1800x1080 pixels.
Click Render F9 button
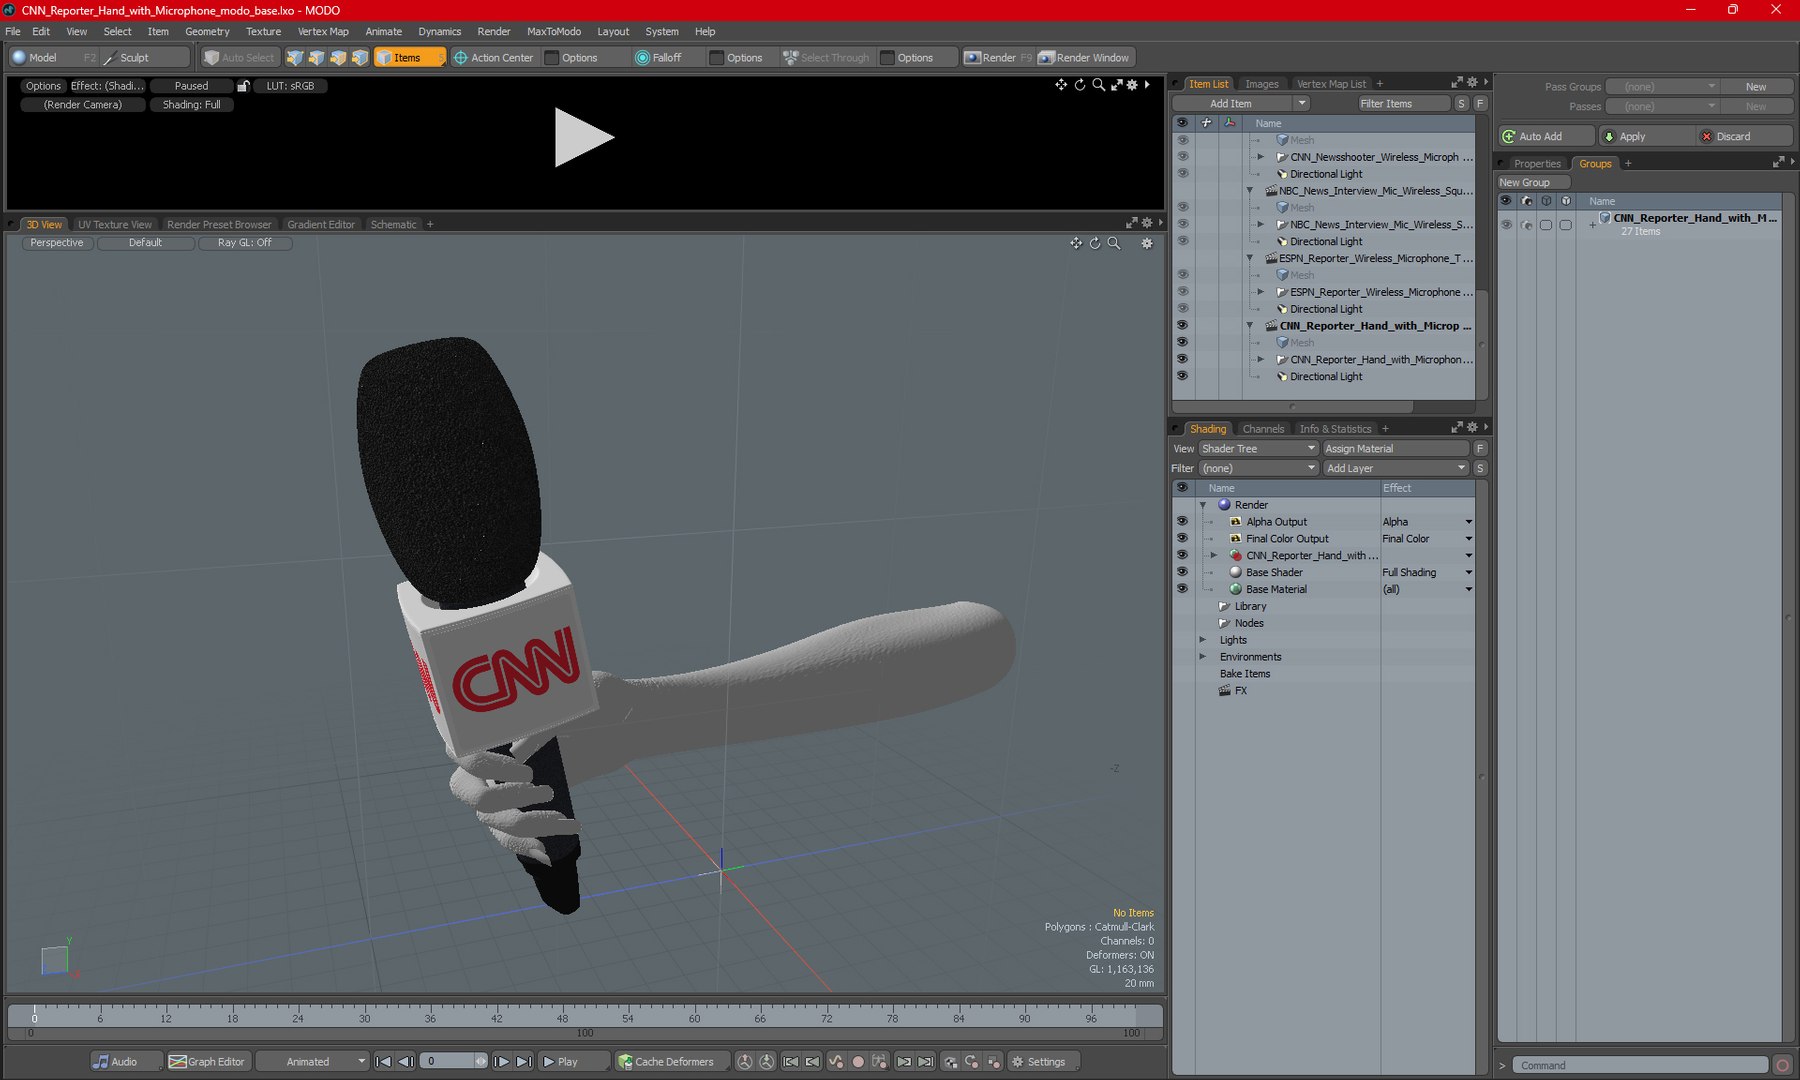point(998,57)
